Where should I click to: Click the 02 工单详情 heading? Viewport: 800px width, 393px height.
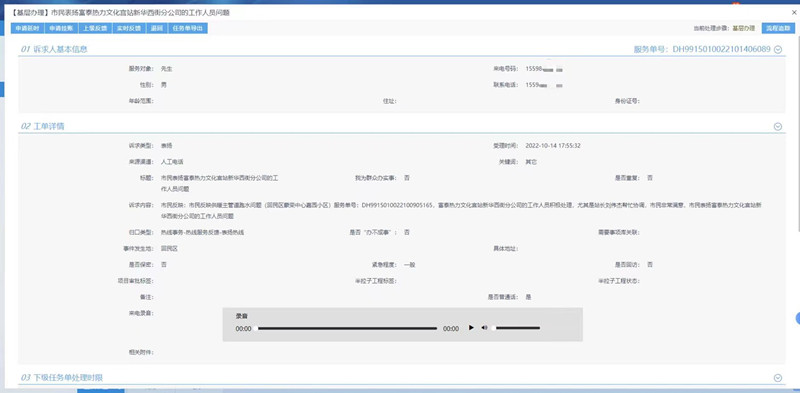click(x=42, y=127)
